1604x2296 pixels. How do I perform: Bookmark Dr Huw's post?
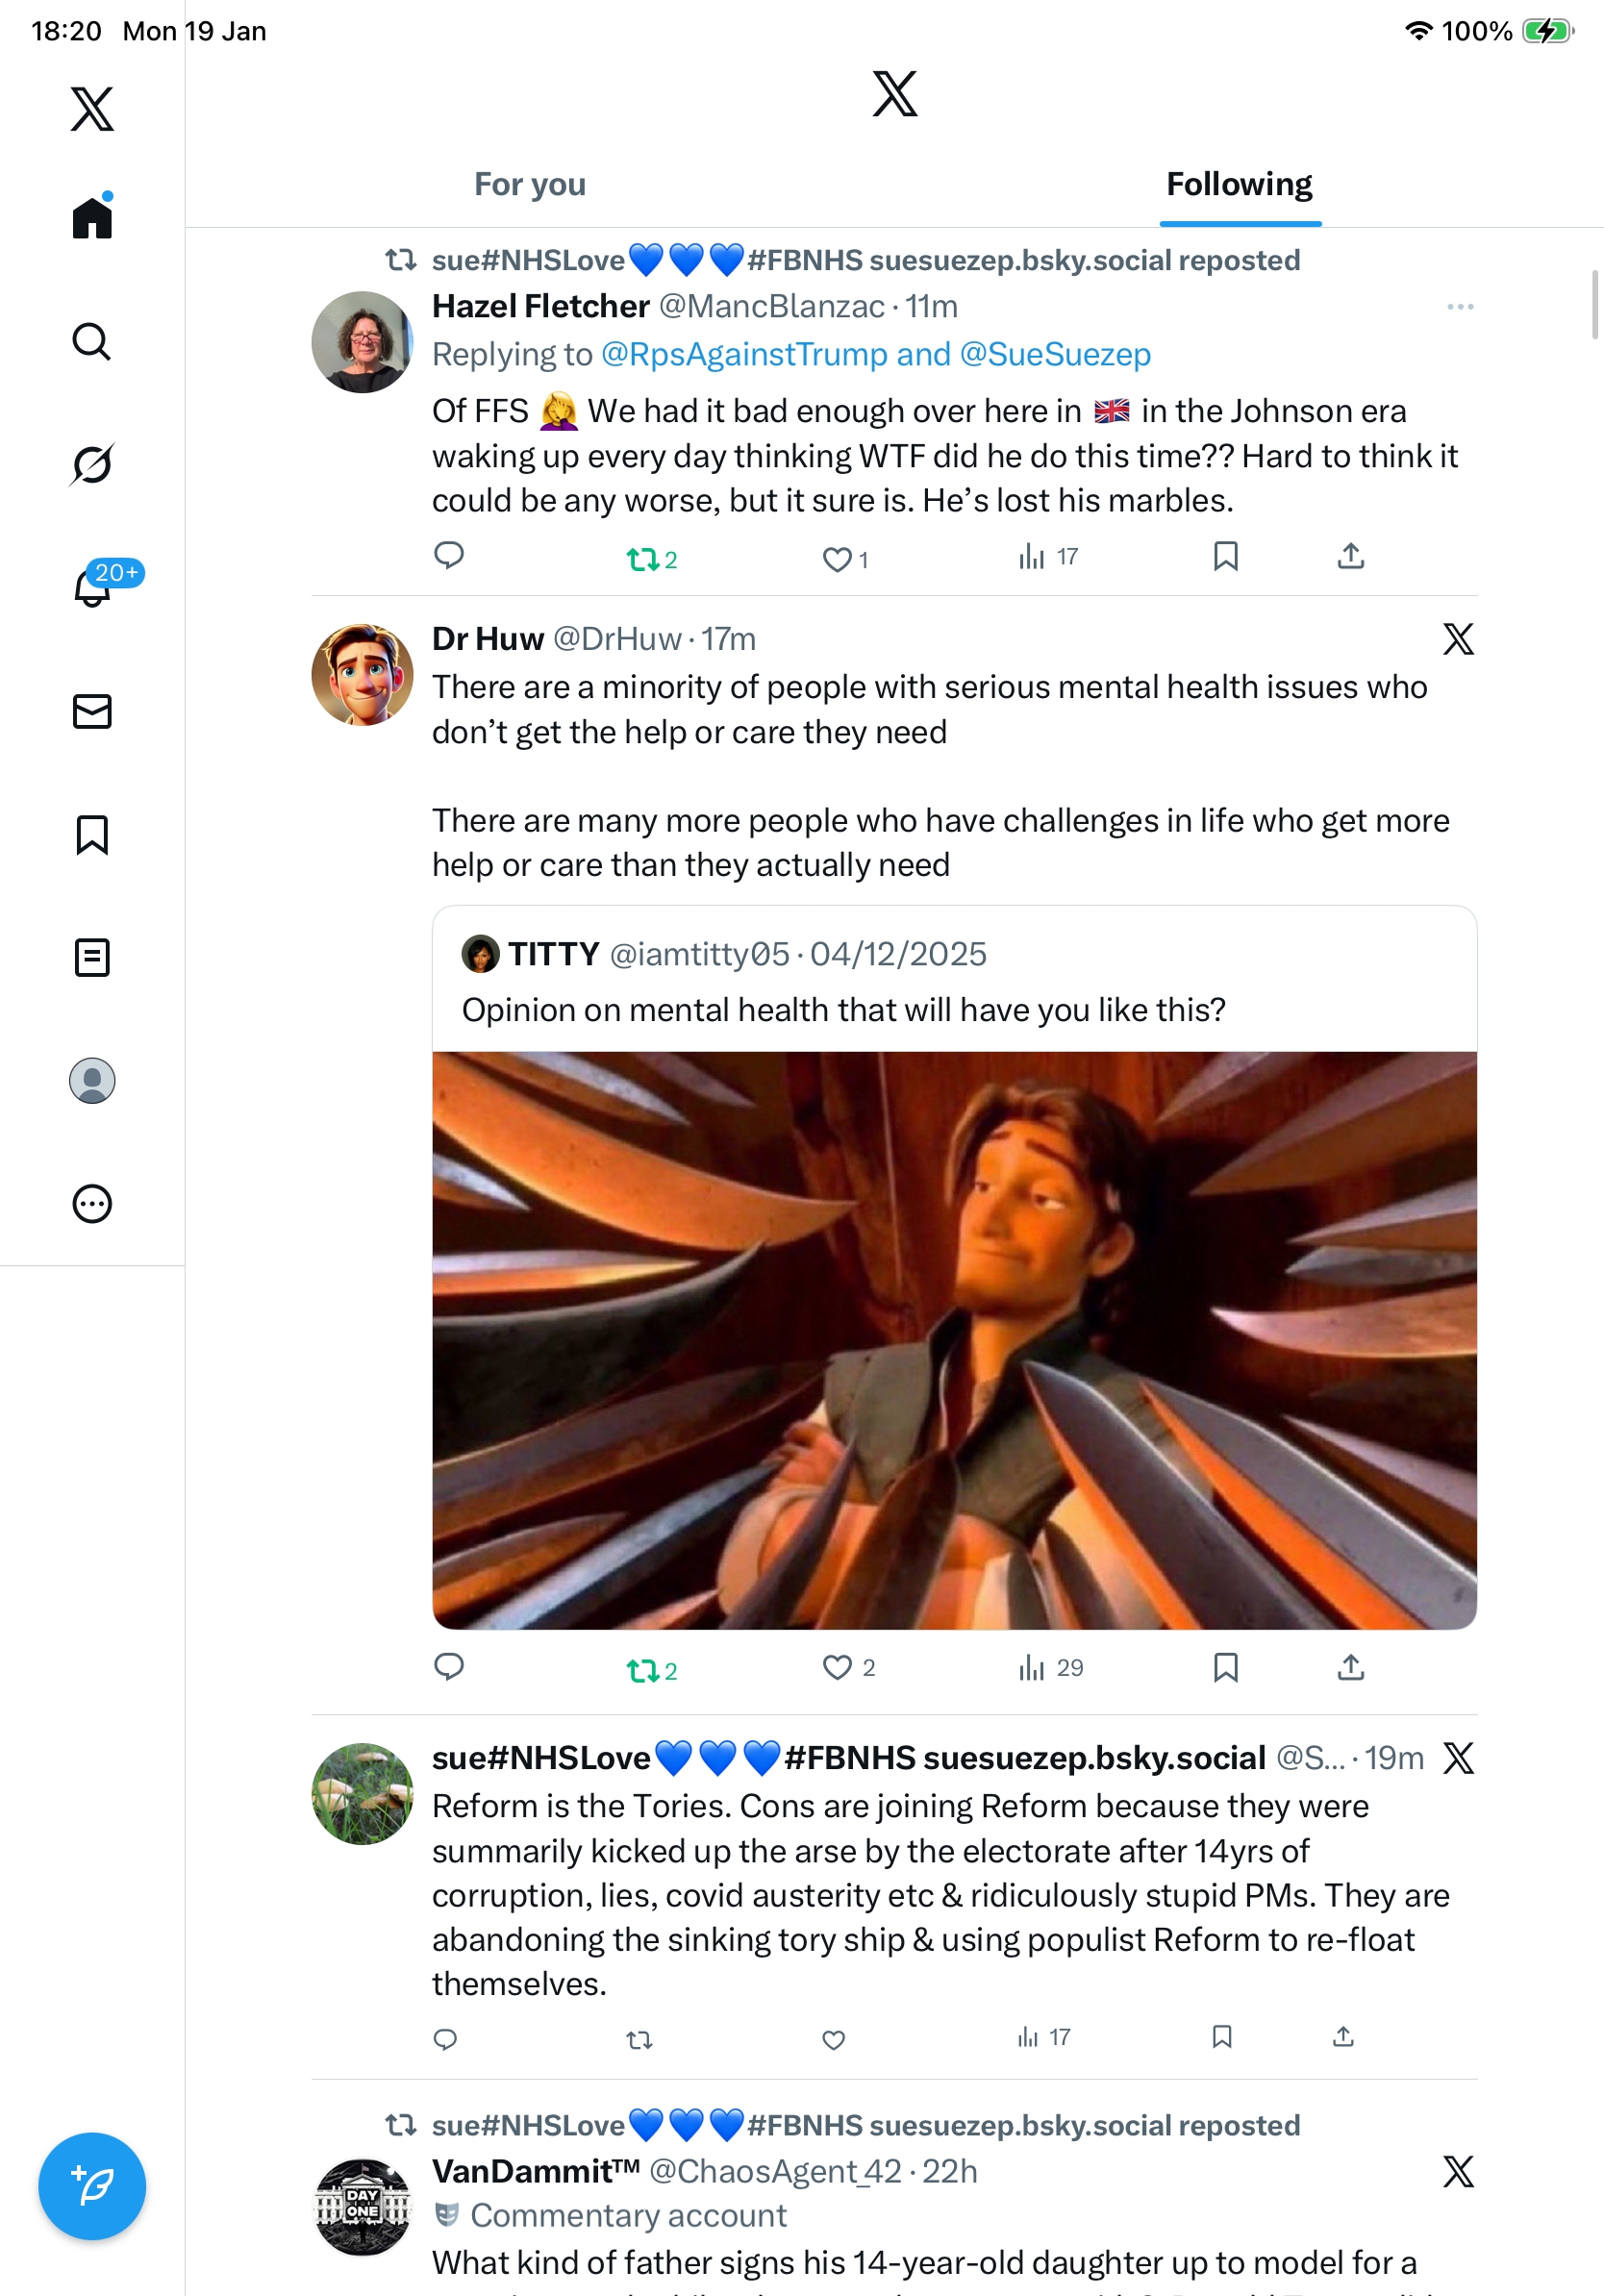1225,1668
